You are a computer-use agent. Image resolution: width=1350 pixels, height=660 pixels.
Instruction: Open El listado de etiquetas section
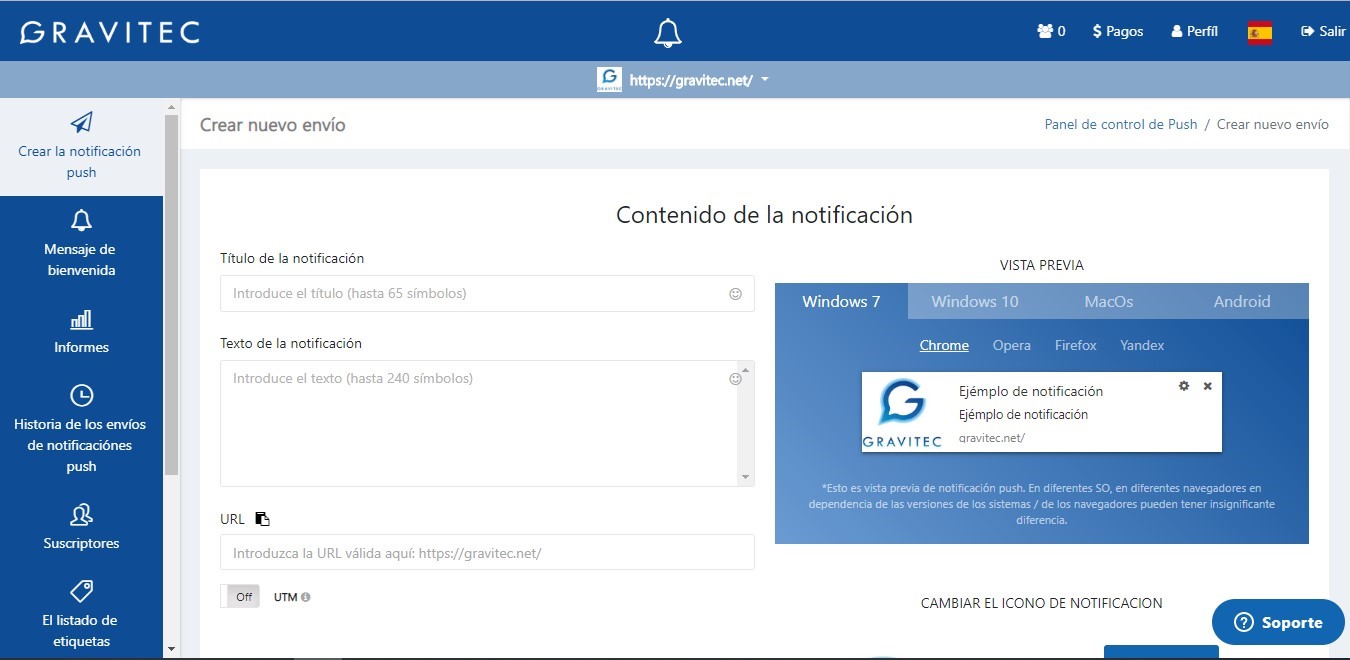click(x=81, y=614)
